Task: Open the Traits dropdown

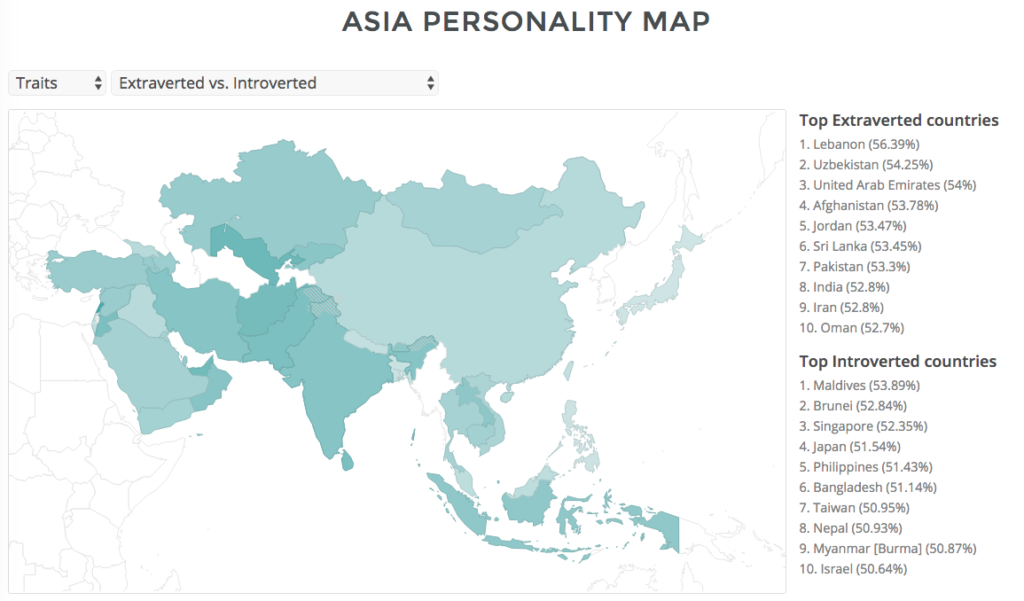Action: click(x=57, y=82)
